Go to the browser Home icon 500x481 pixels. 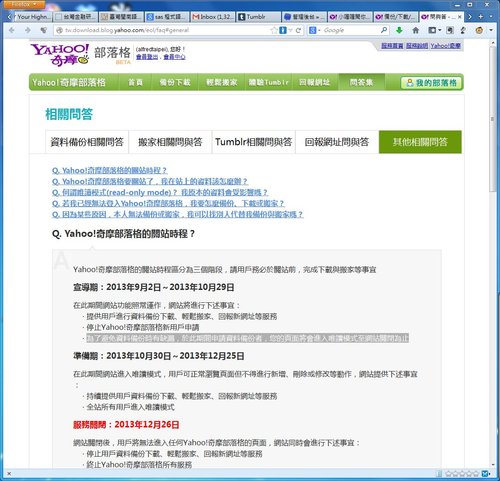point(415,30)
